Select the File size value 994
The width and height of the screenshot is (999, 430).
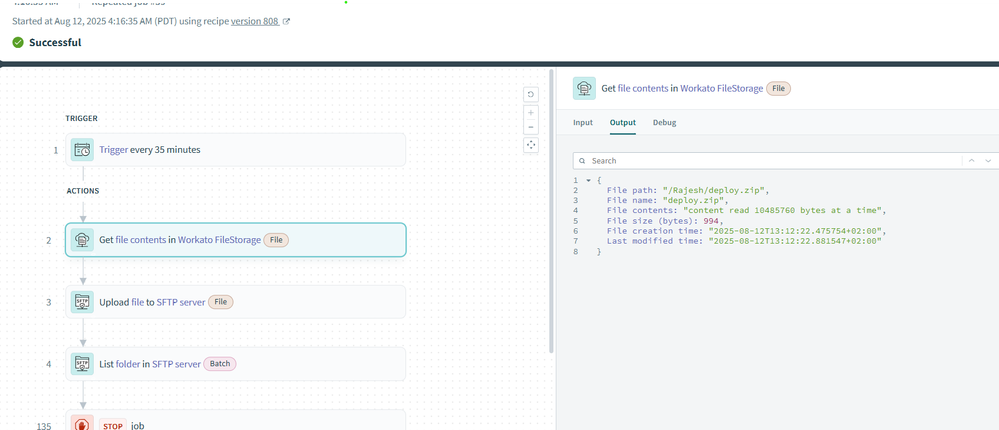pyautogui.click(x=710, y=221)
